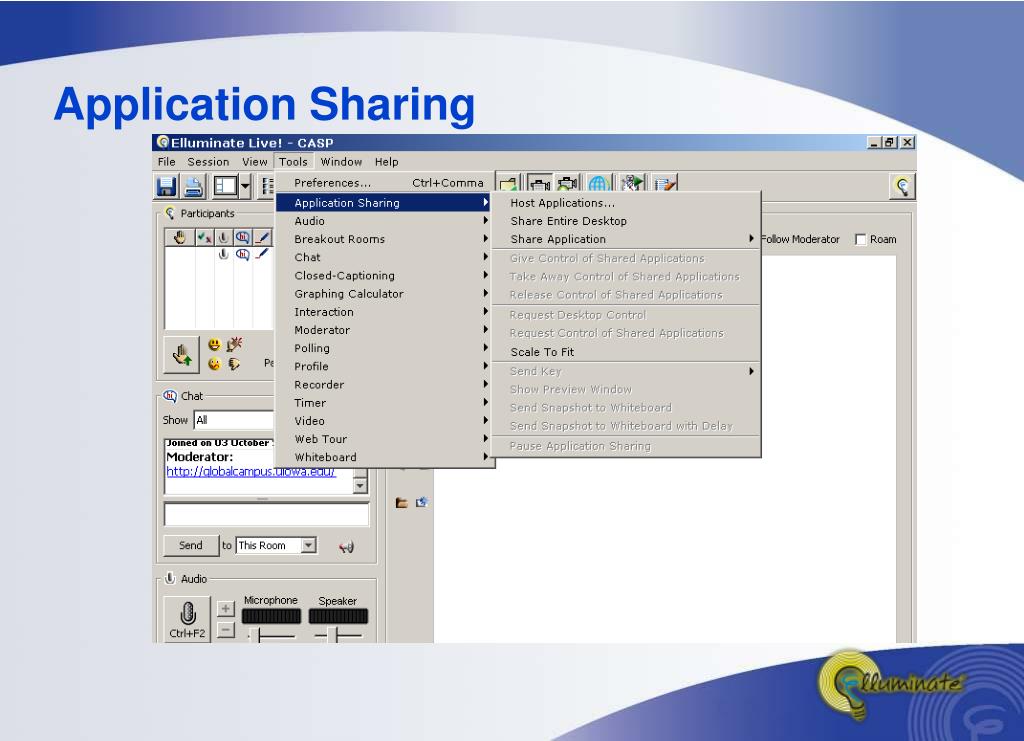Viewport: 1024px width, 741px height.
Task: Expand the Breakout Rooms submenu
Action: pos(385,239)
